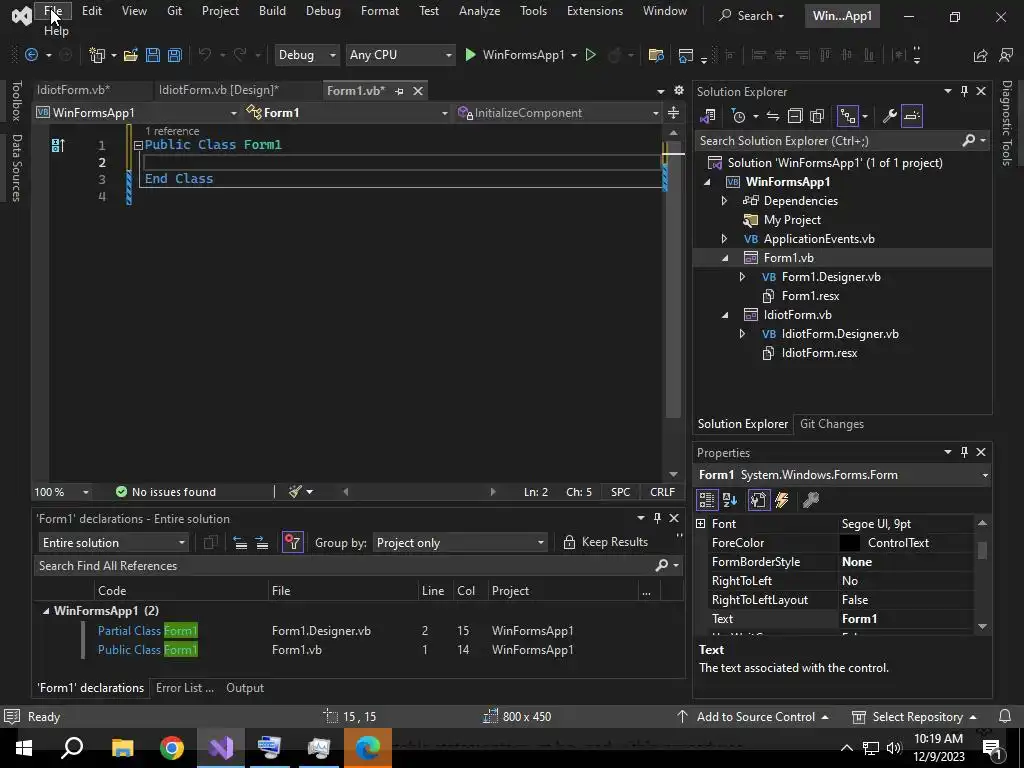Open the Any CPU platform dropdown
The height and width of the screenshot is (768, 1024).
click(x=400, y=56)
